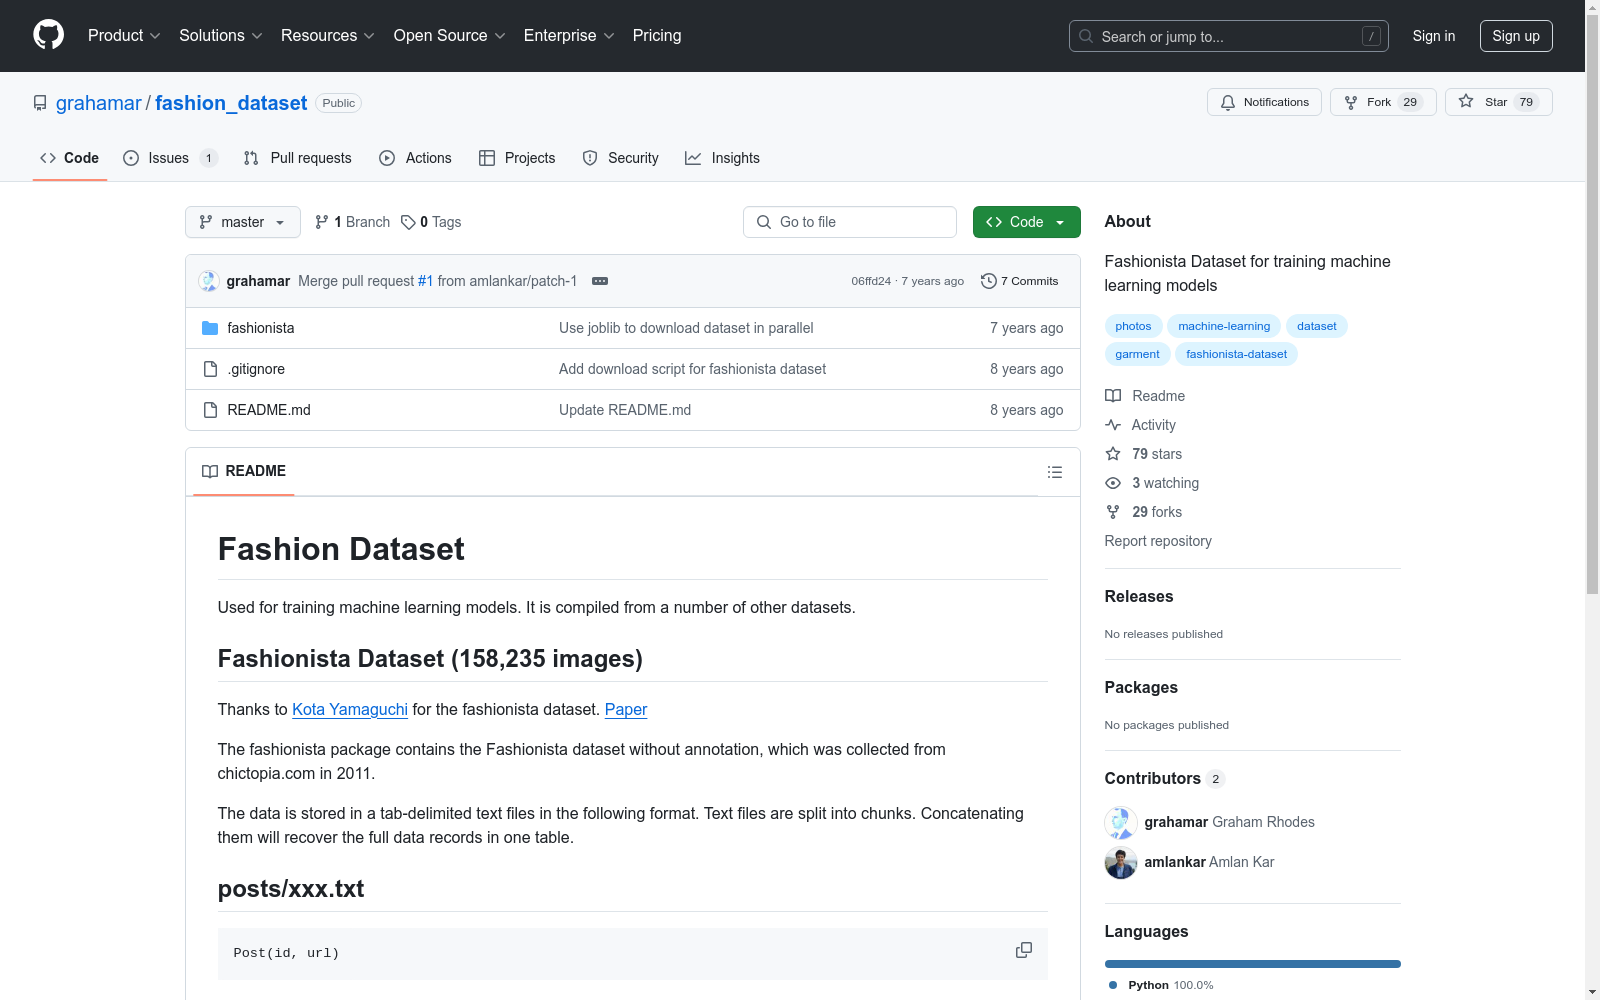1600x1000 pixels.
Task: Focus the Search or jump to field
Action: pyautogui.click(x=1229, y=36)
